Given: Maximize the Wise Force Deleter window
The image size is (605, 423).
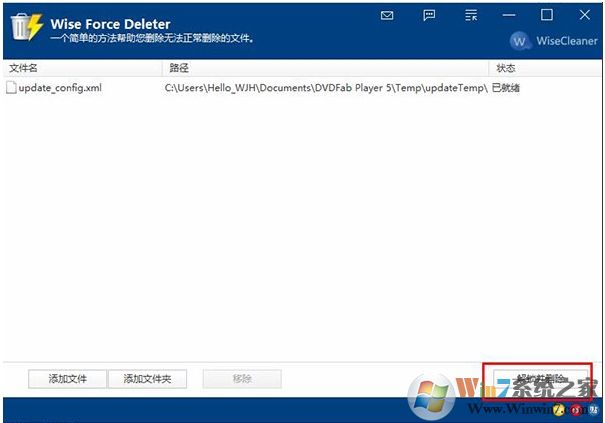Looking at the screenshot, I should point(547,15).
